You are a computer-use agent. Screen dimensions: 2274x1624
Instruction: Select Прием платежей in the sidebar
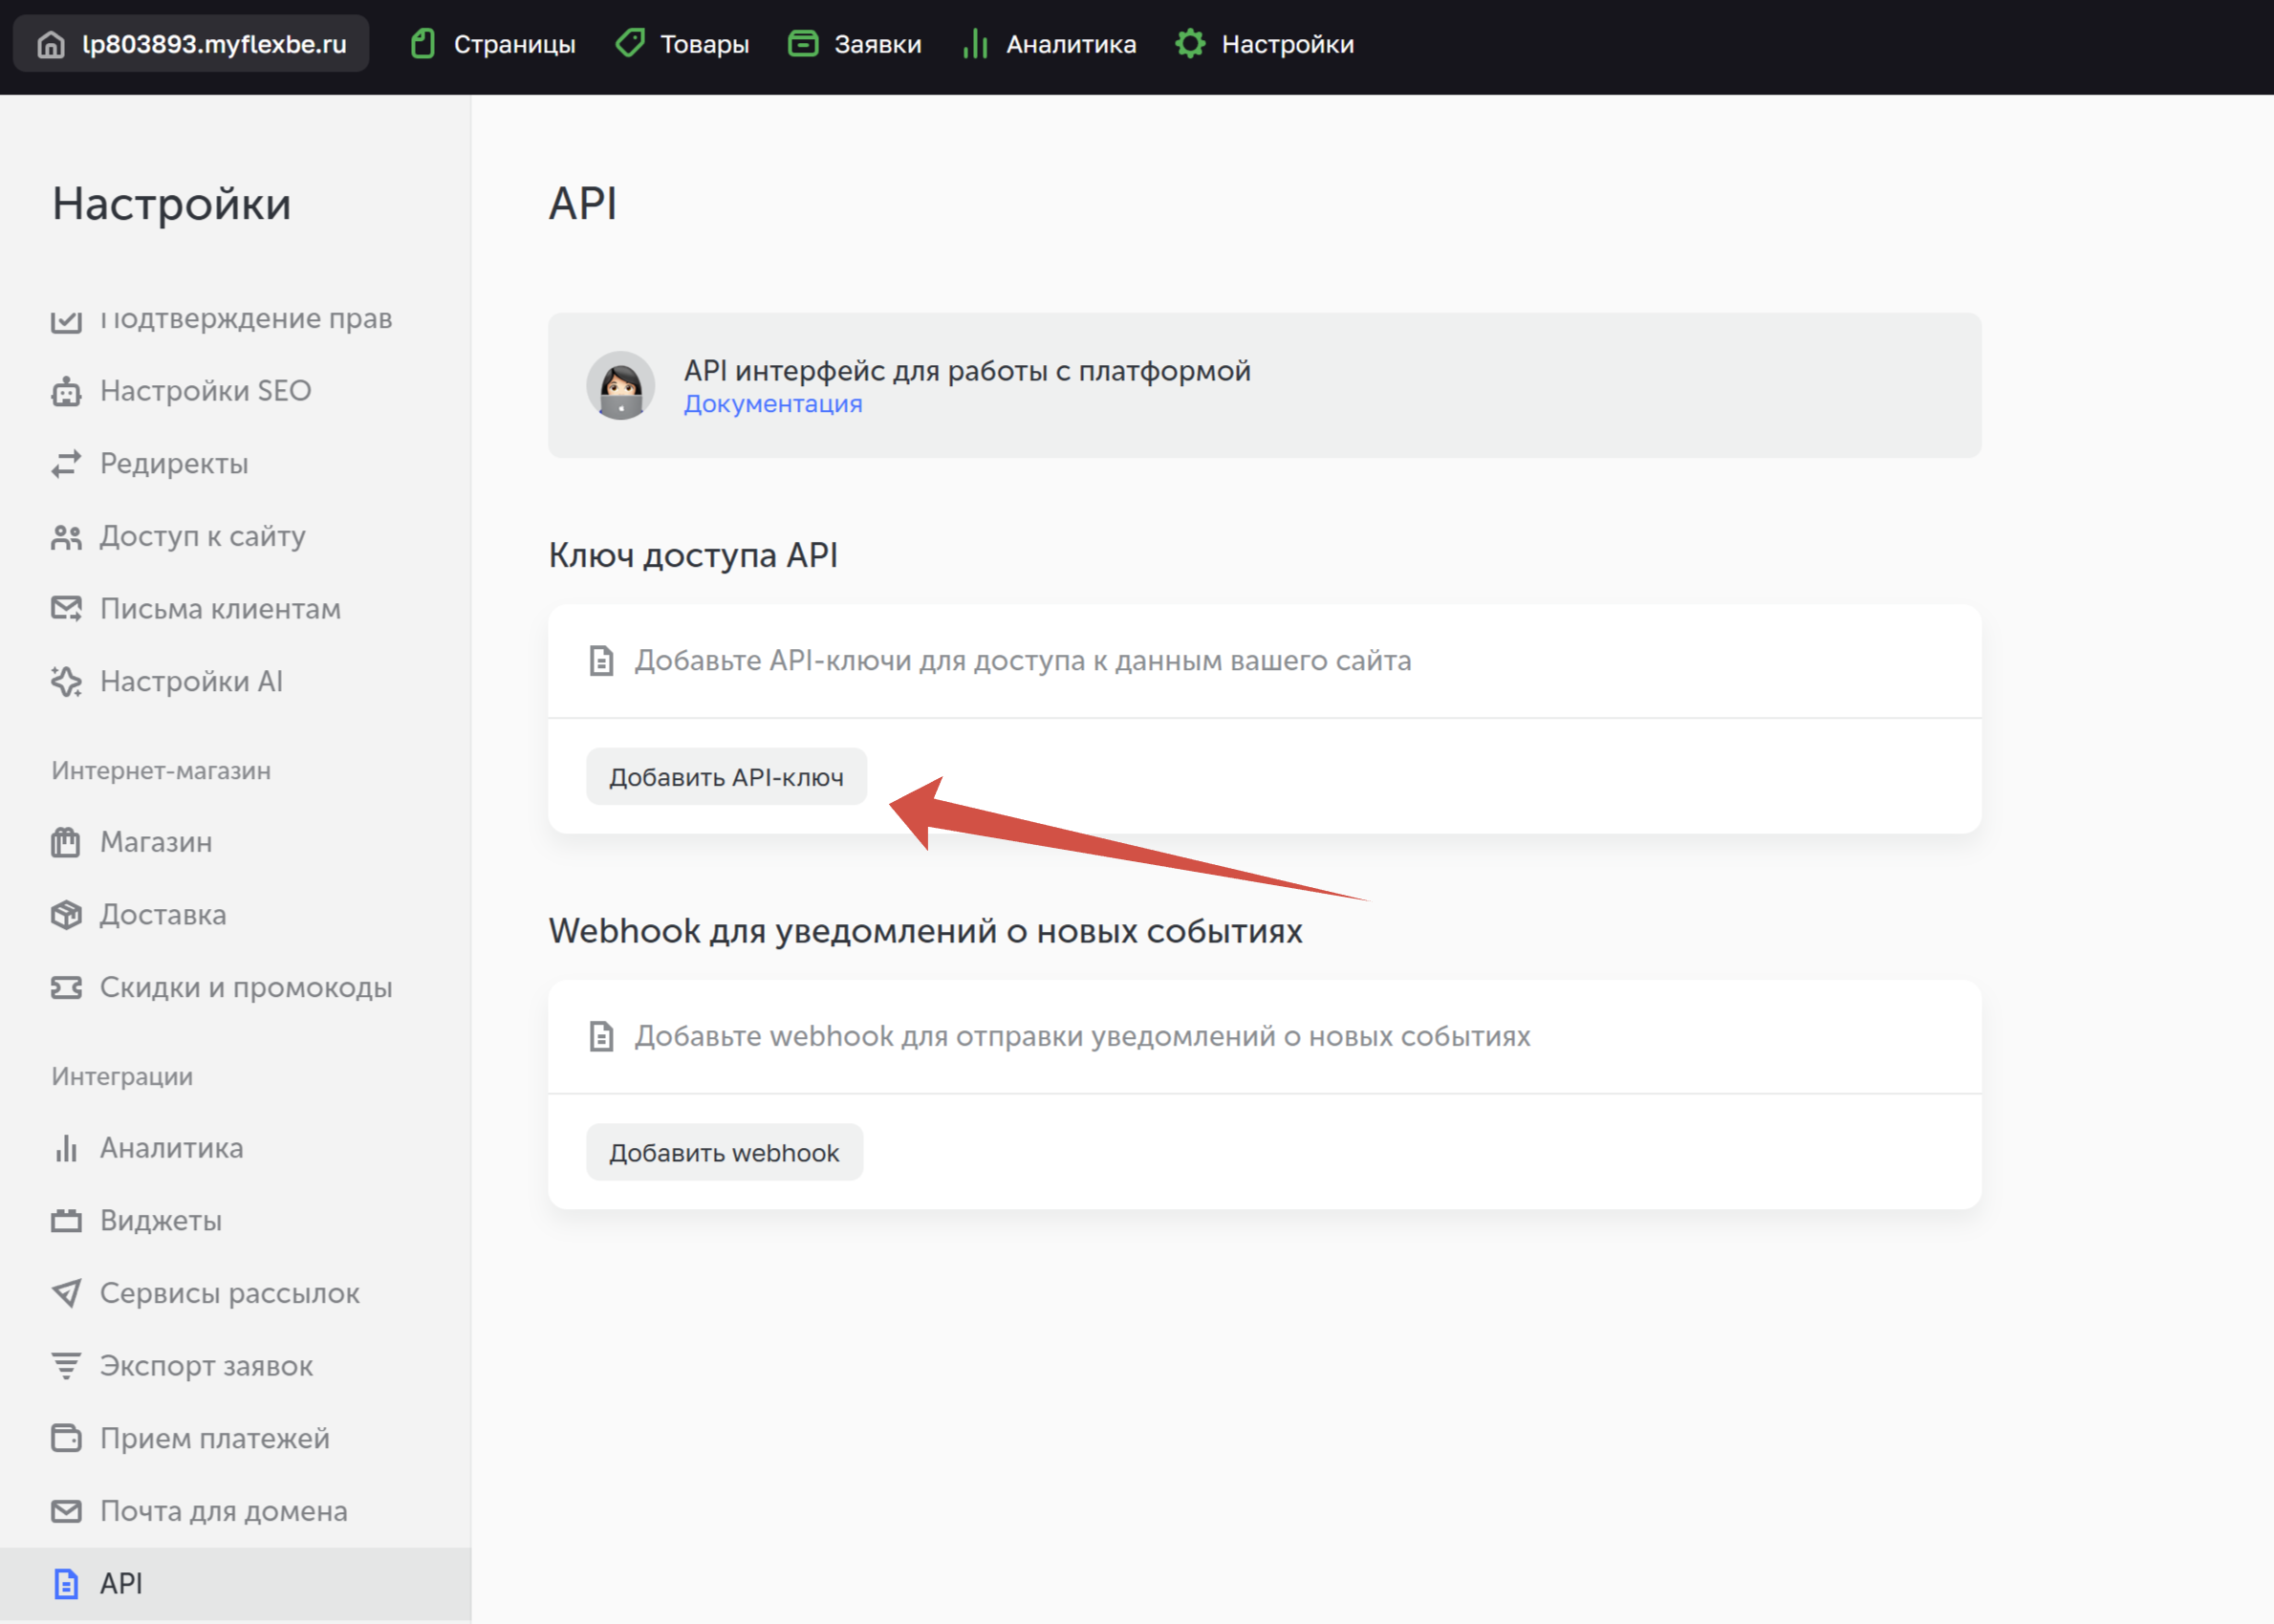click(x=214, y=1438)
